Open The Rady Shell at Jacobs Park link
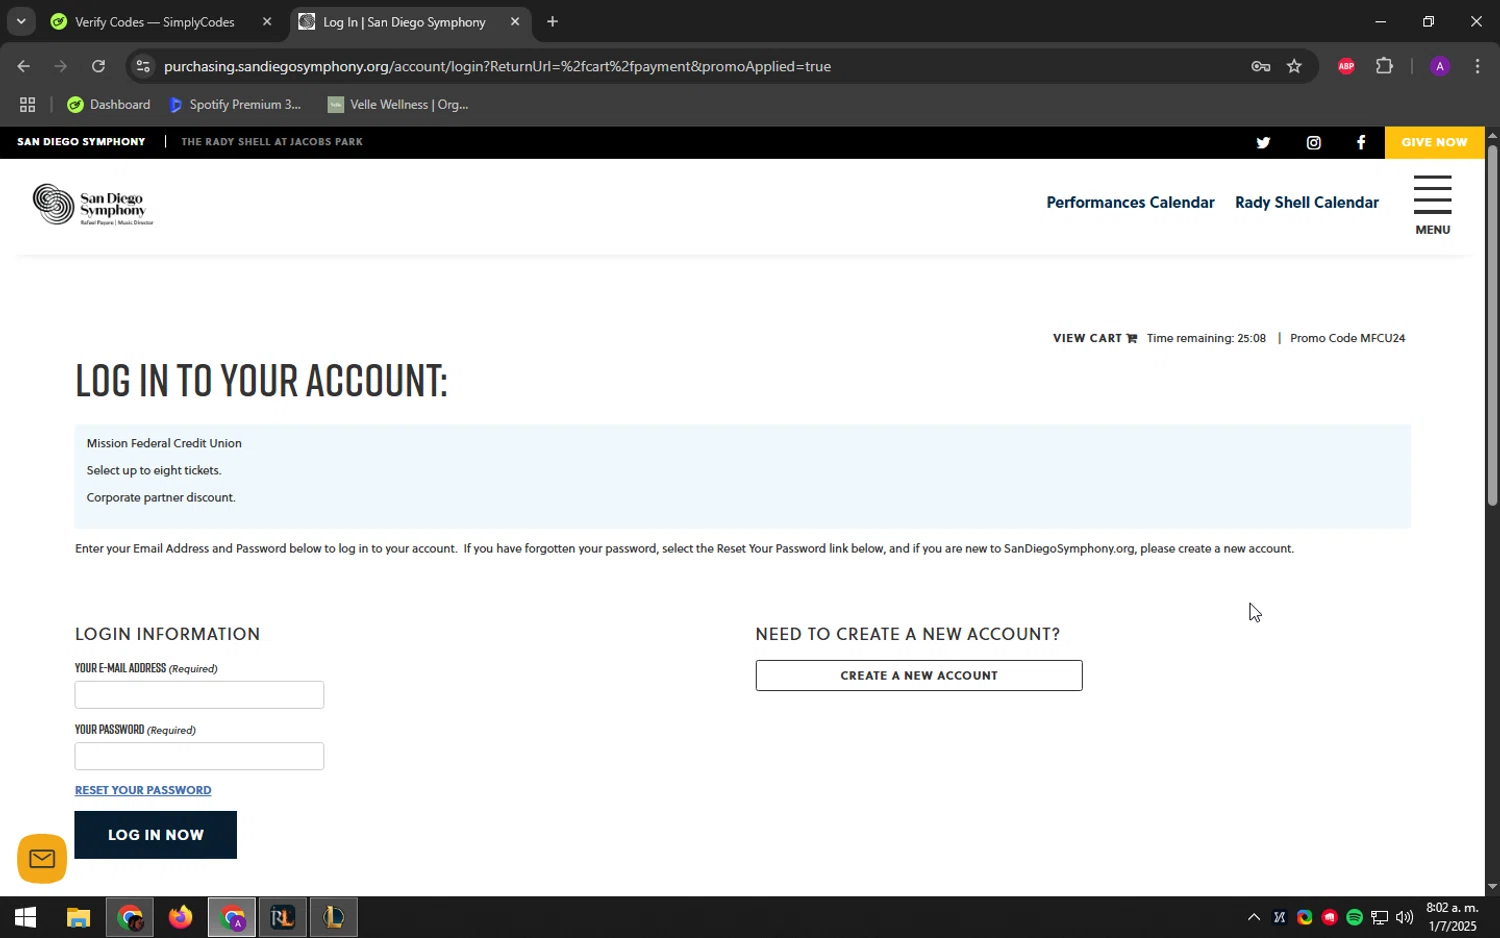Screen dimensions: 1500x938 272,142
